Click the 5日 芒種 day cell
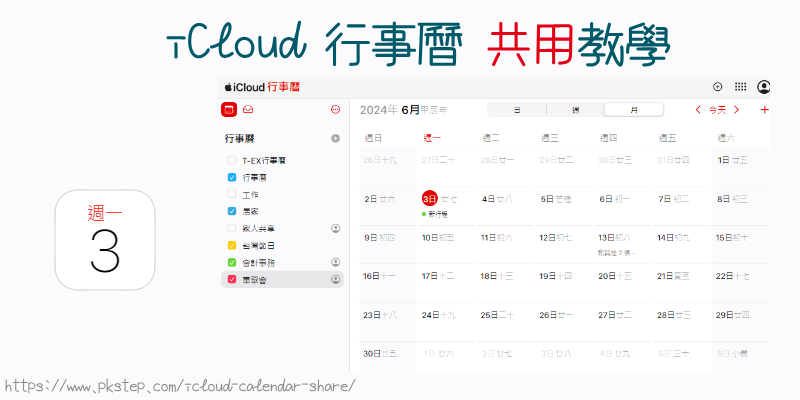This screenshot has height=400, width=800. pos(563,205)
